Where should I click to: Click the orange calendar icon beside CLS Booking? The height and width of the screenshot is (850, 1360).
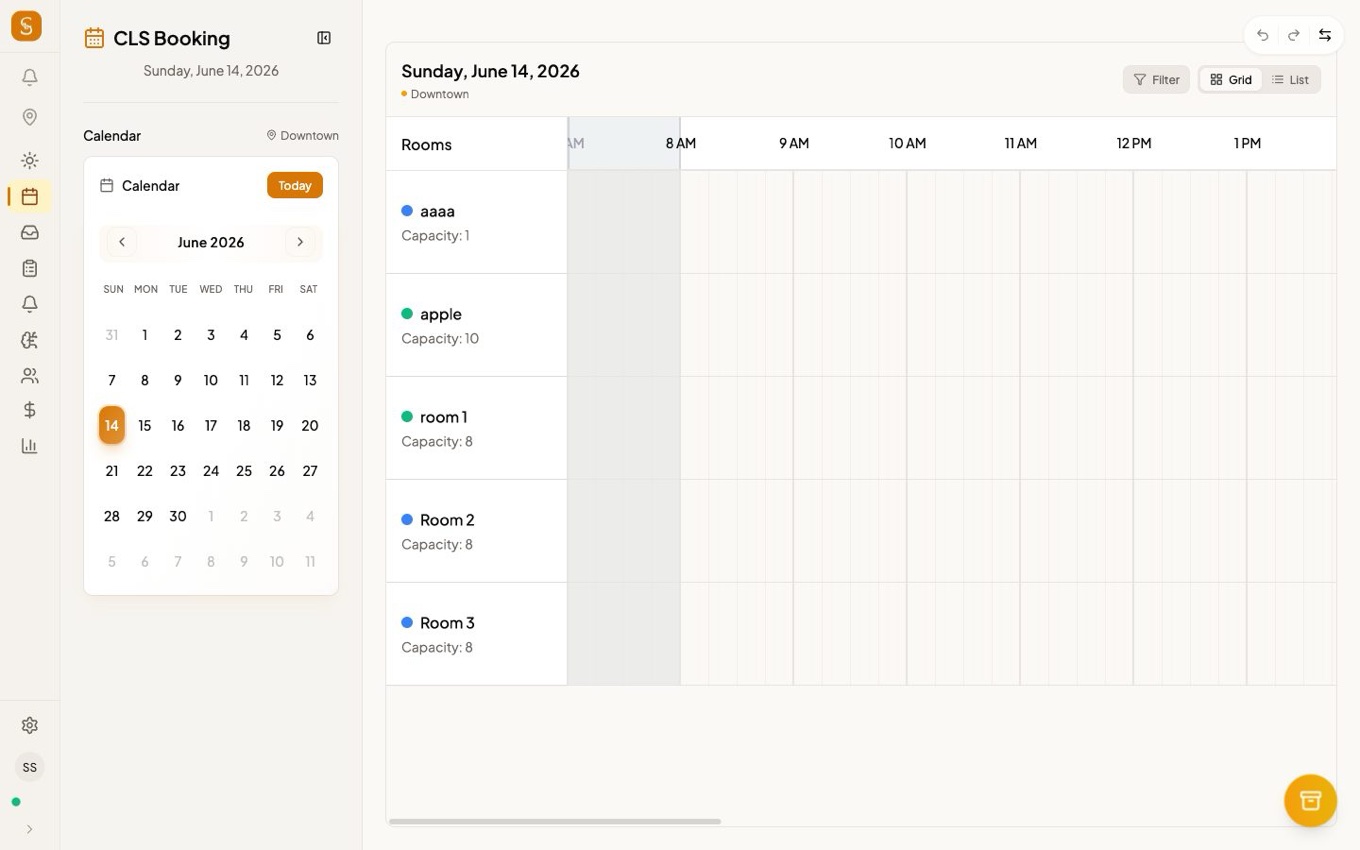coord(94,38)
